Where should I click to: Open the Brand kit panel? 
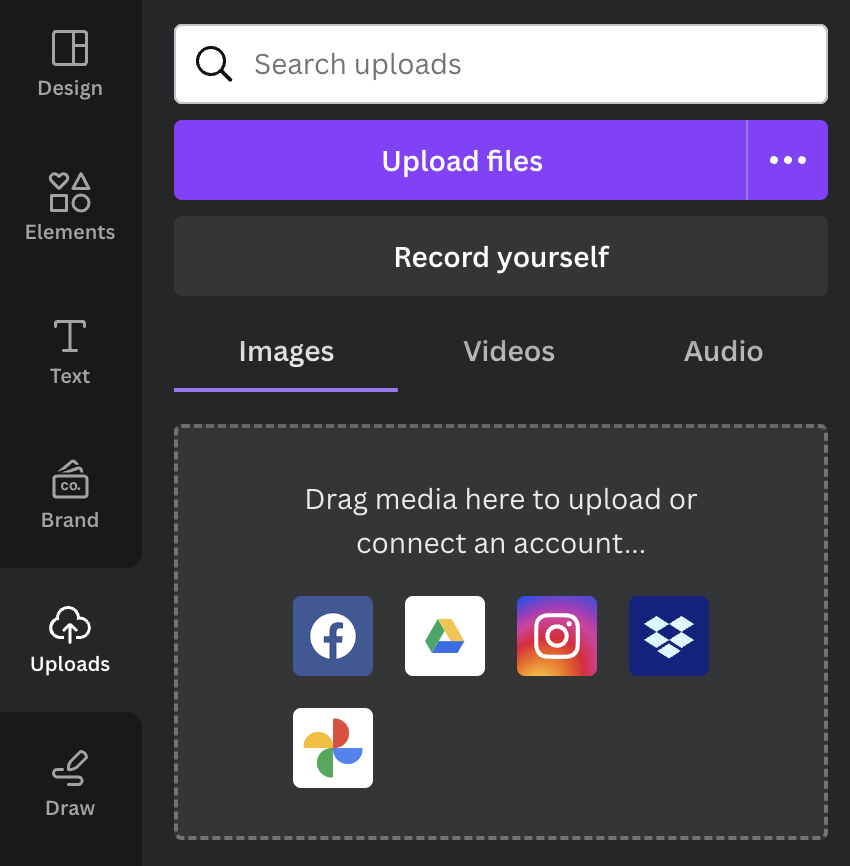tap(70, 495)
